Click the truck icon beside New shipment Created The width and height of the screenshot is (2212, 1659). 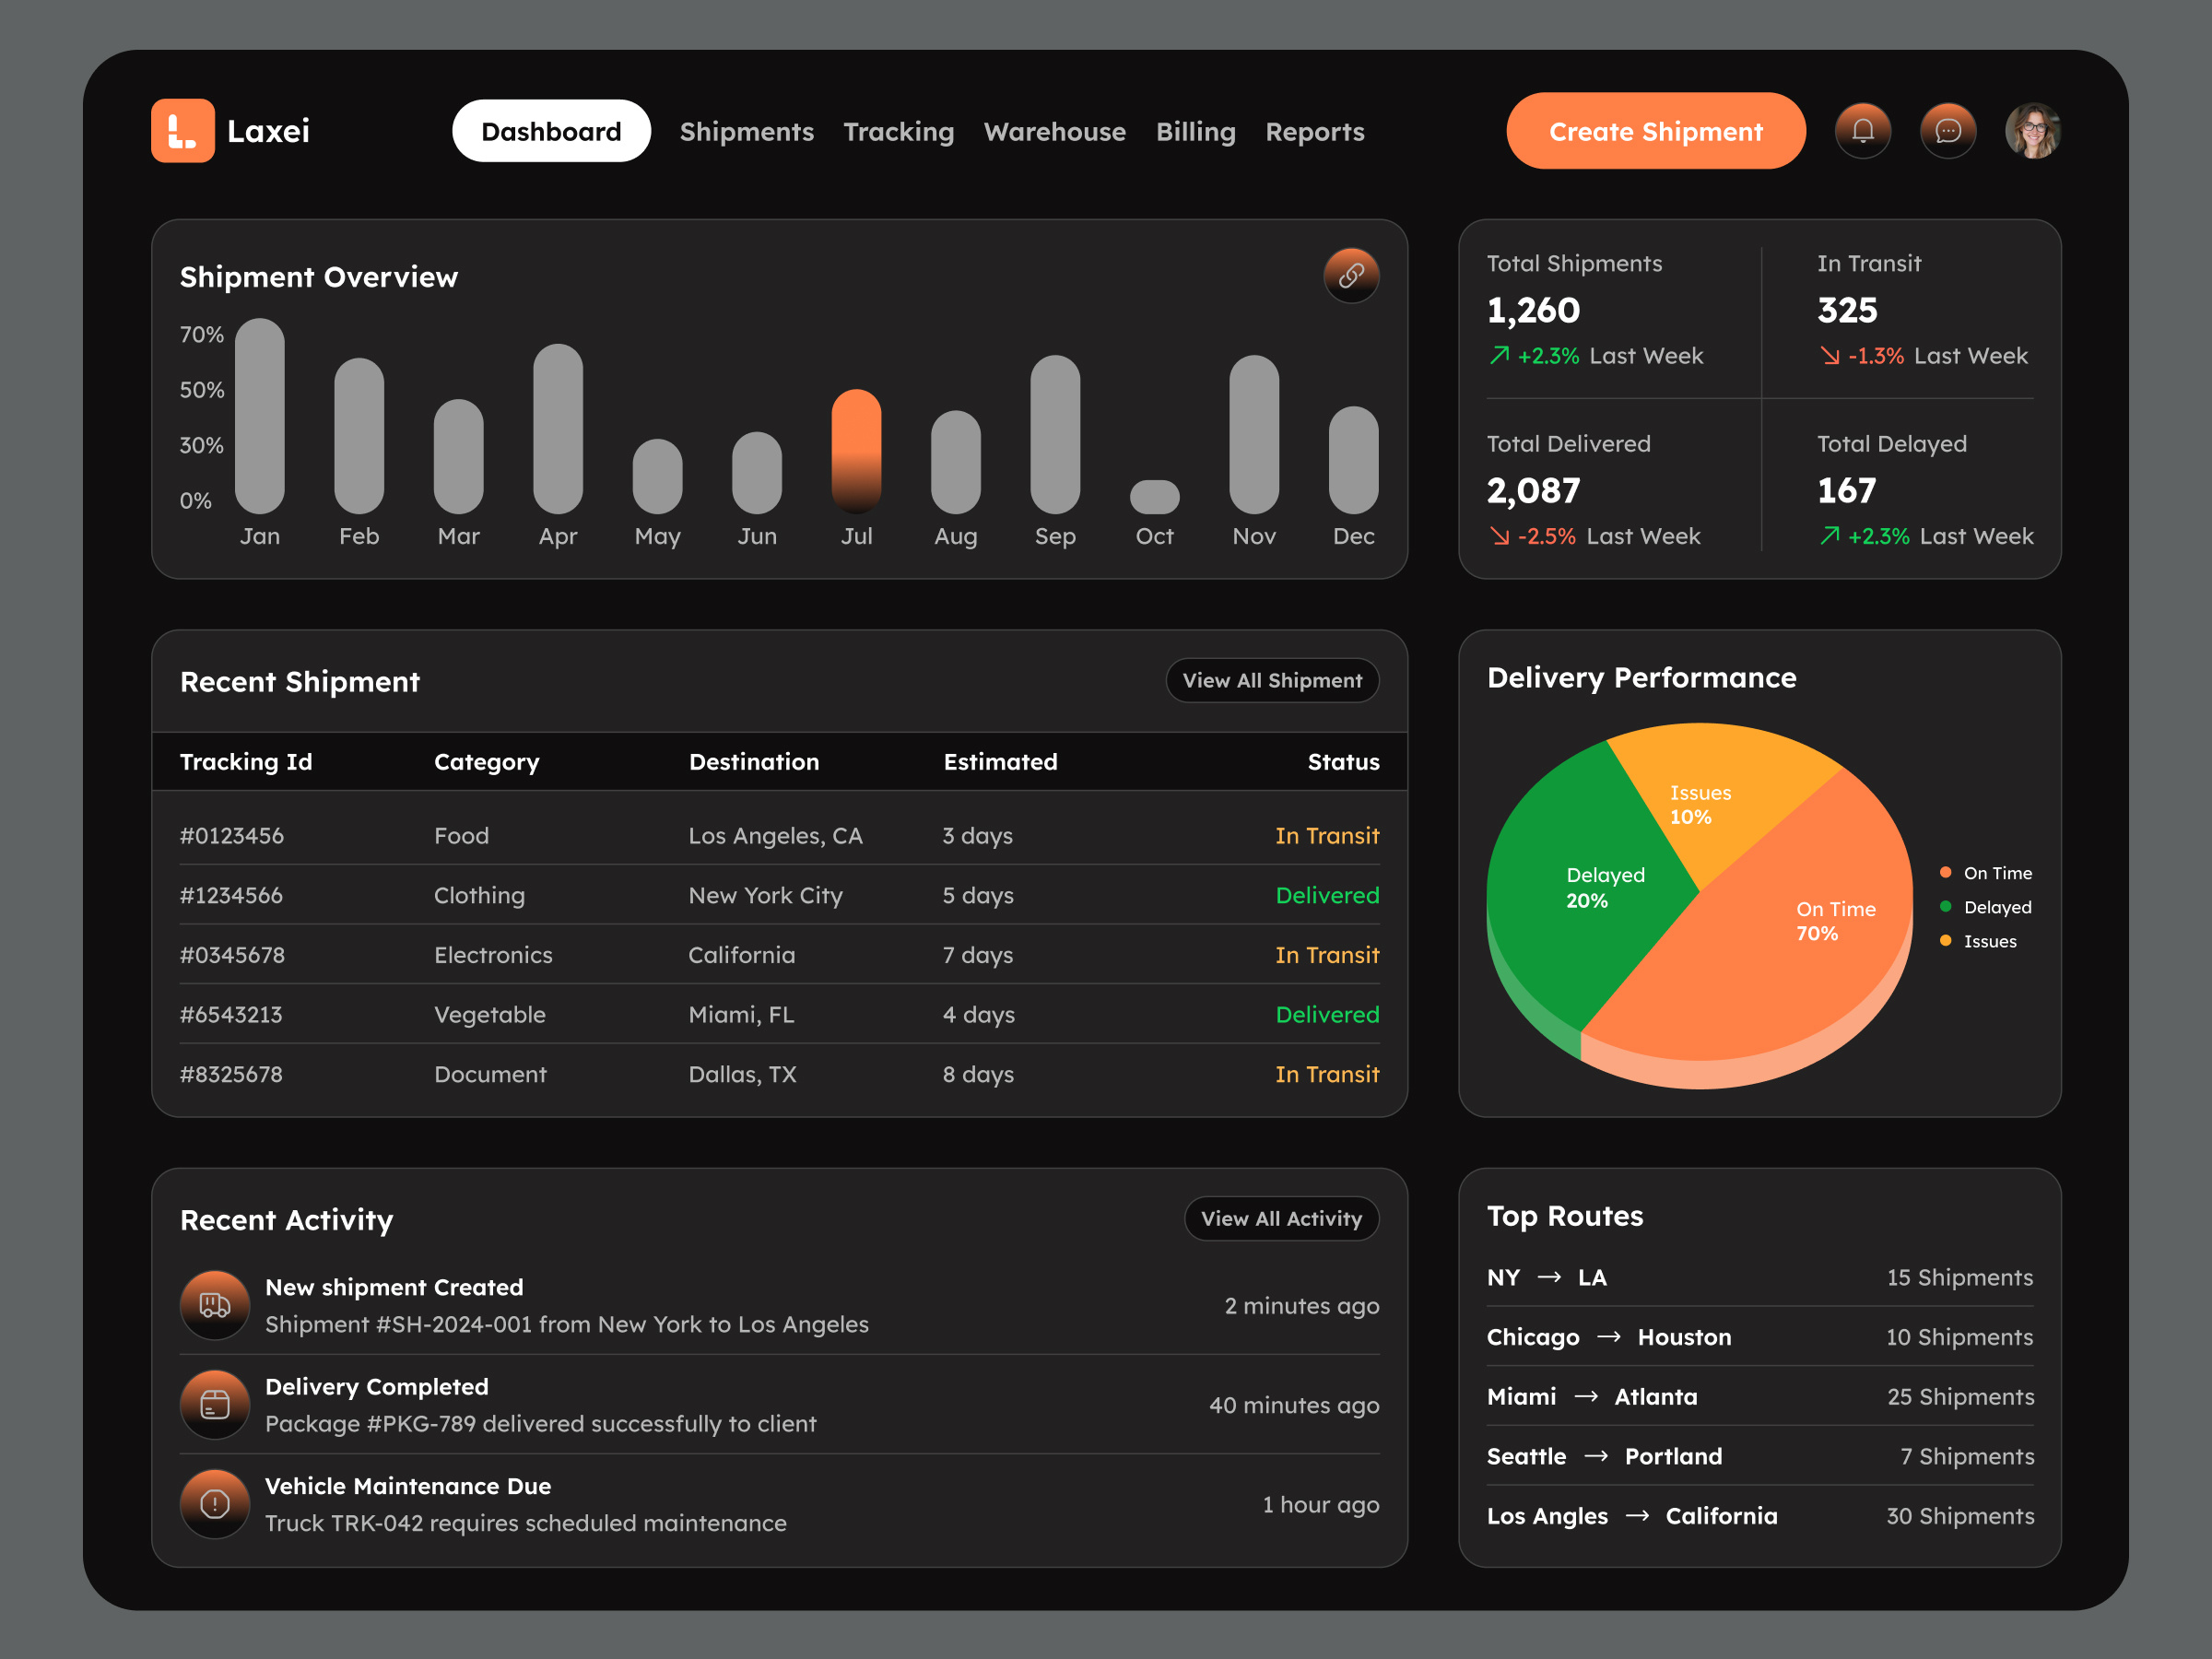tap(214, 1304)
